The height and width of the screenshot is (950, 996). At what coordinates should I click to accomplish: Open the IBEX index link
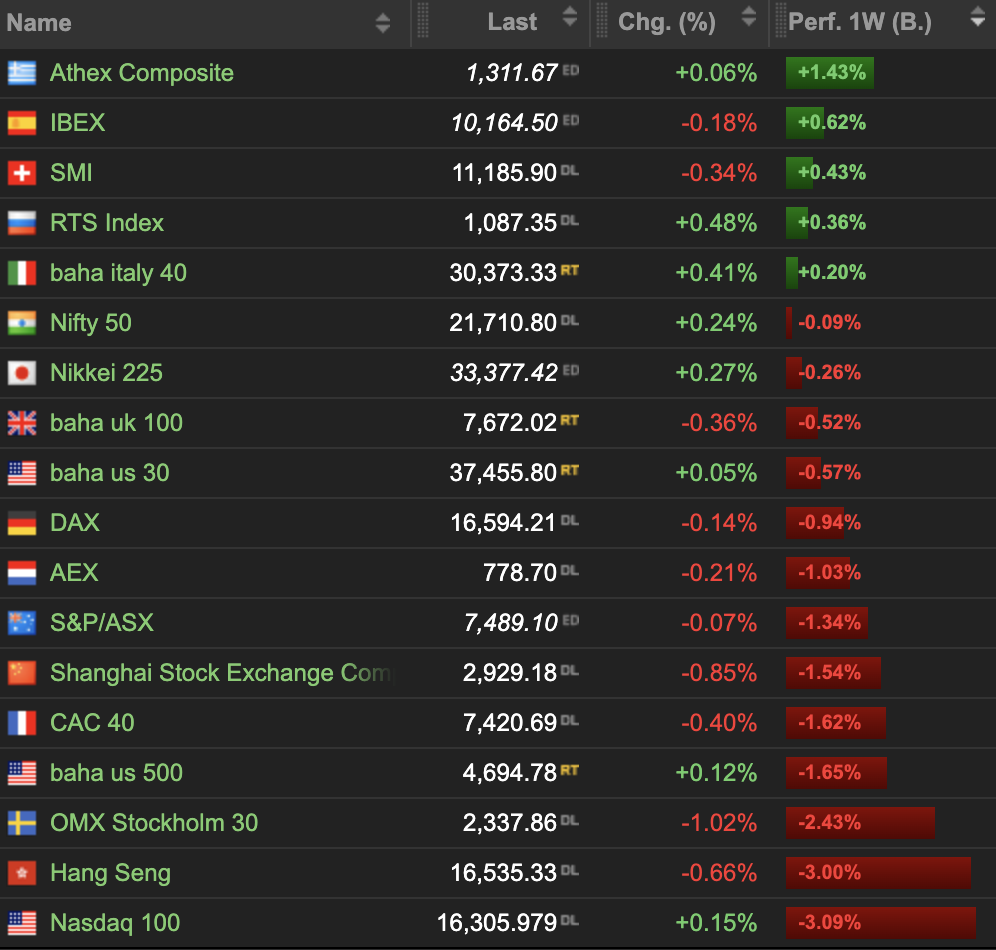pyautogui.click(x=77, y=123)
